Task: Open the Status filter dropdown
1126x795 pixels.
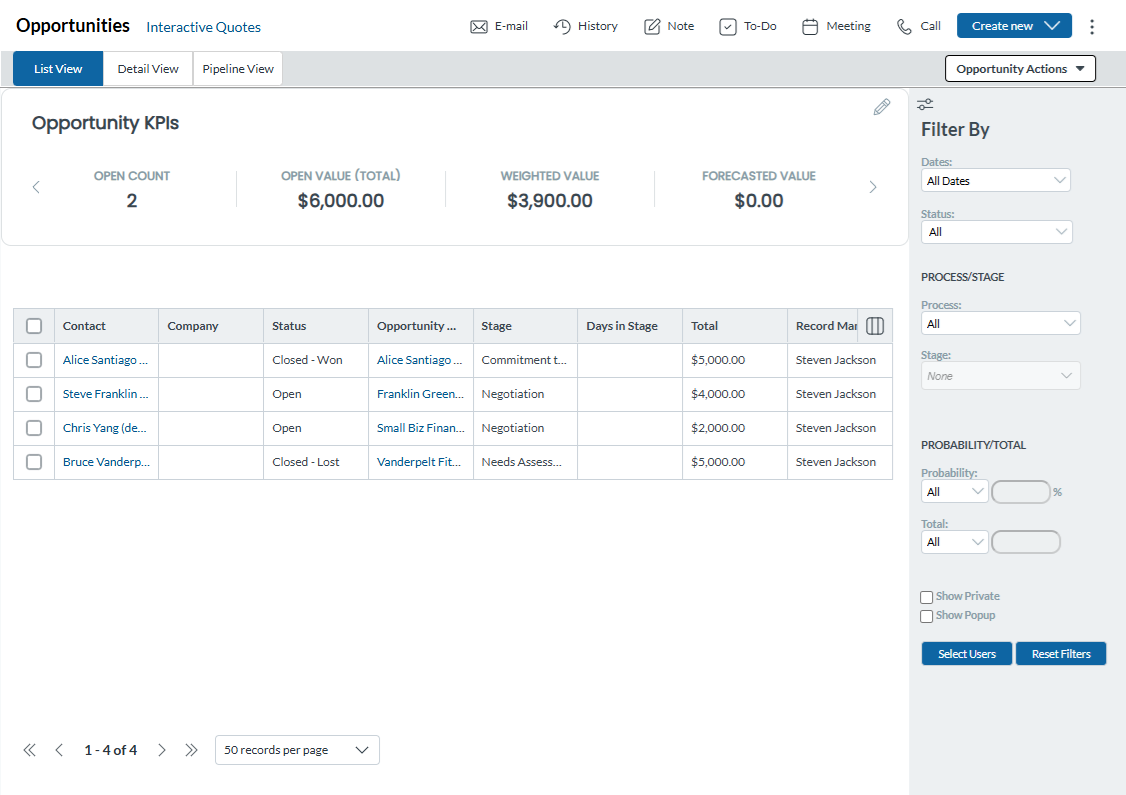Action: [x=996, y=232]
